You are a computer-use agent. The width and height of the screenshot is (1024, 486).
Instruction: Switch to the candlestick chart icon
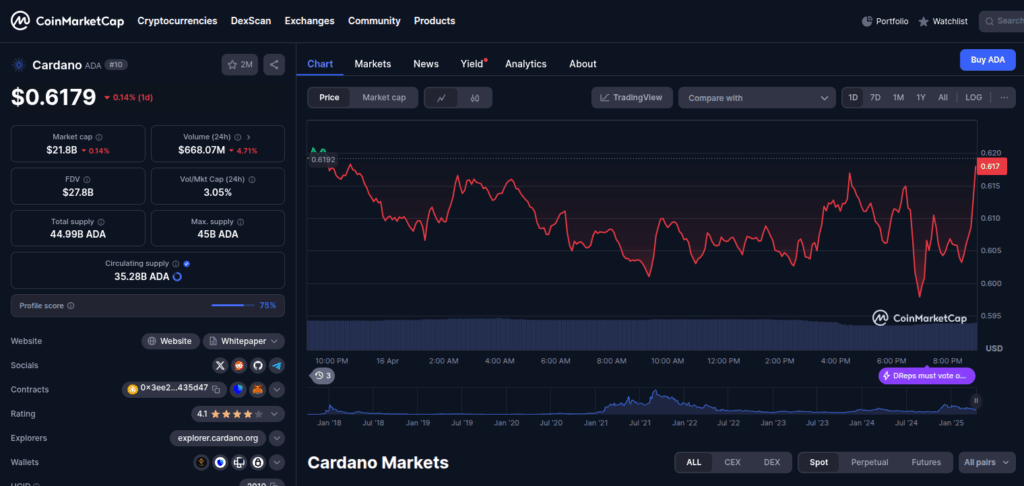click(x=475, y=98)
